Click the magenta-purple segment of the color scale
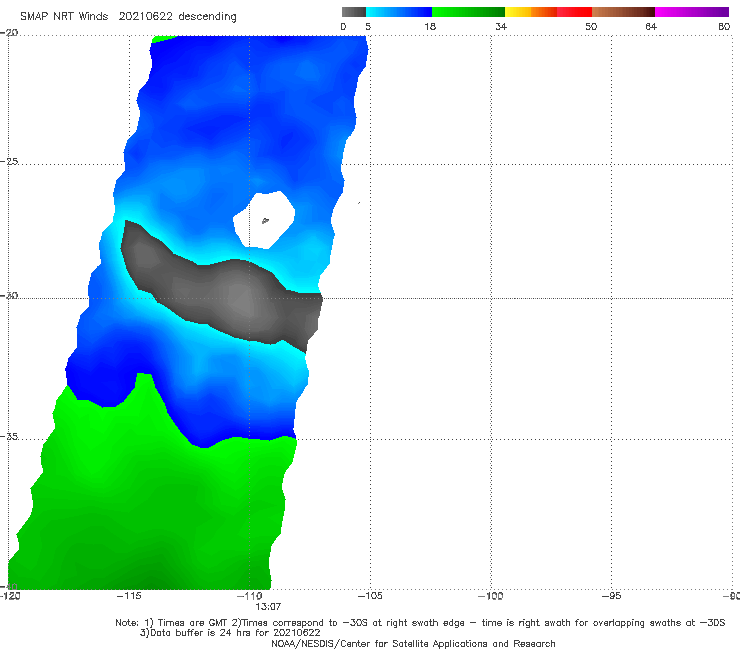740x650 pixels. (x=692, y=12)
